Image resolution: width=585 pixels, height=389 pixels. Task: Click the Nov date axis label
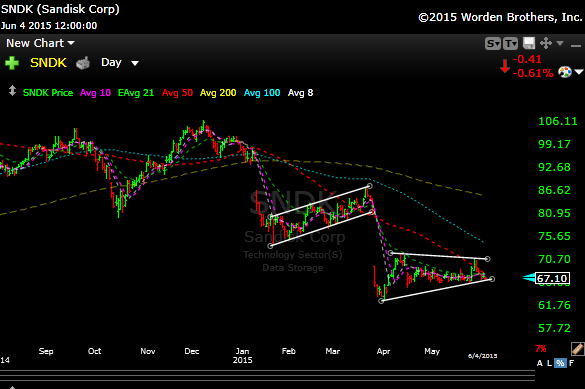[x=148, y=351]
